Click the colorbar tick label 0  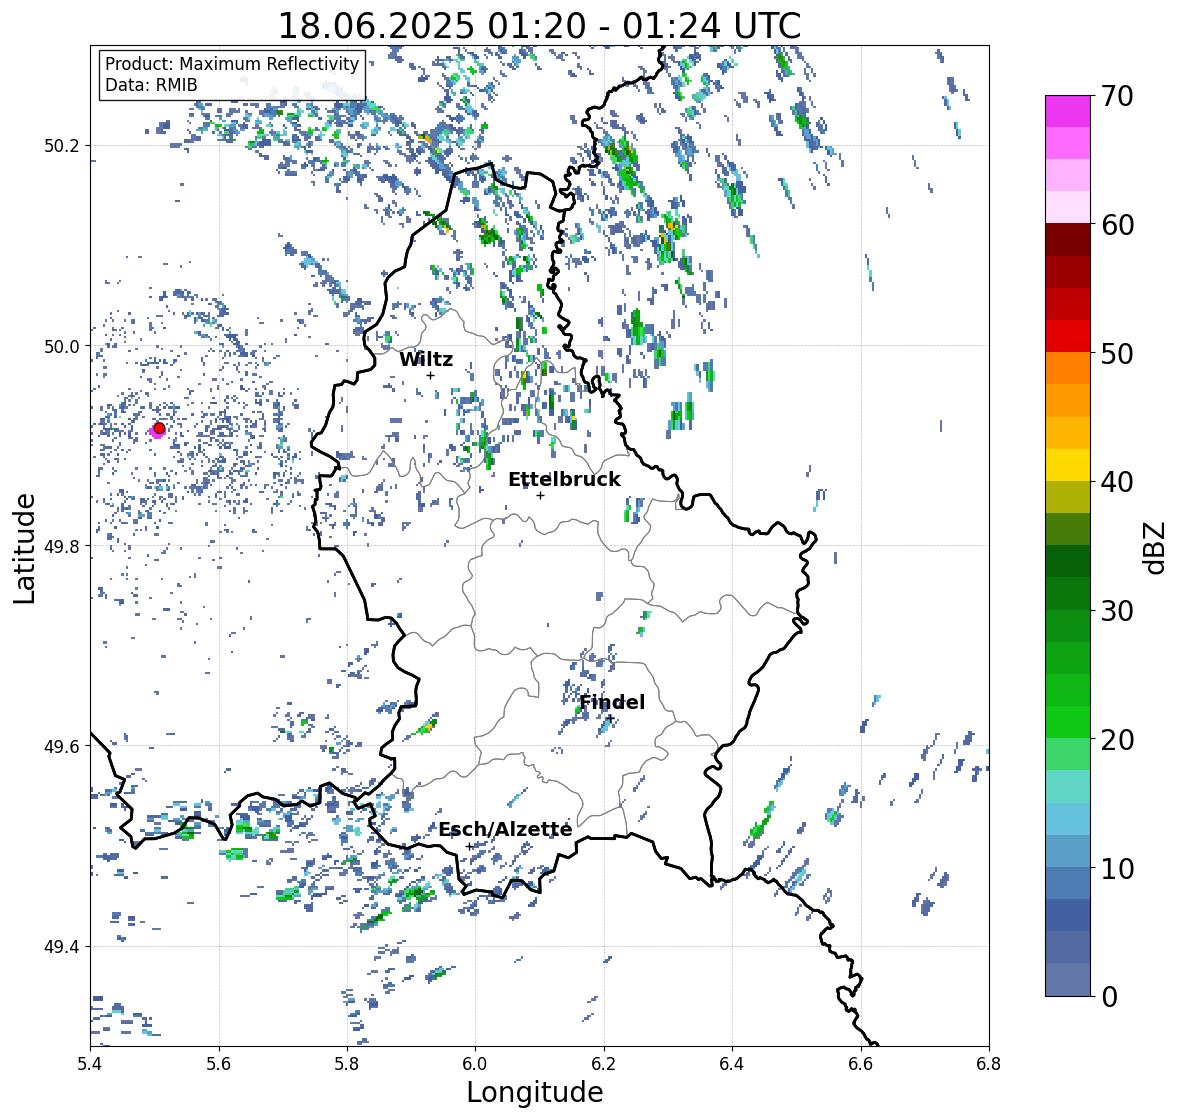point(1109,997)
